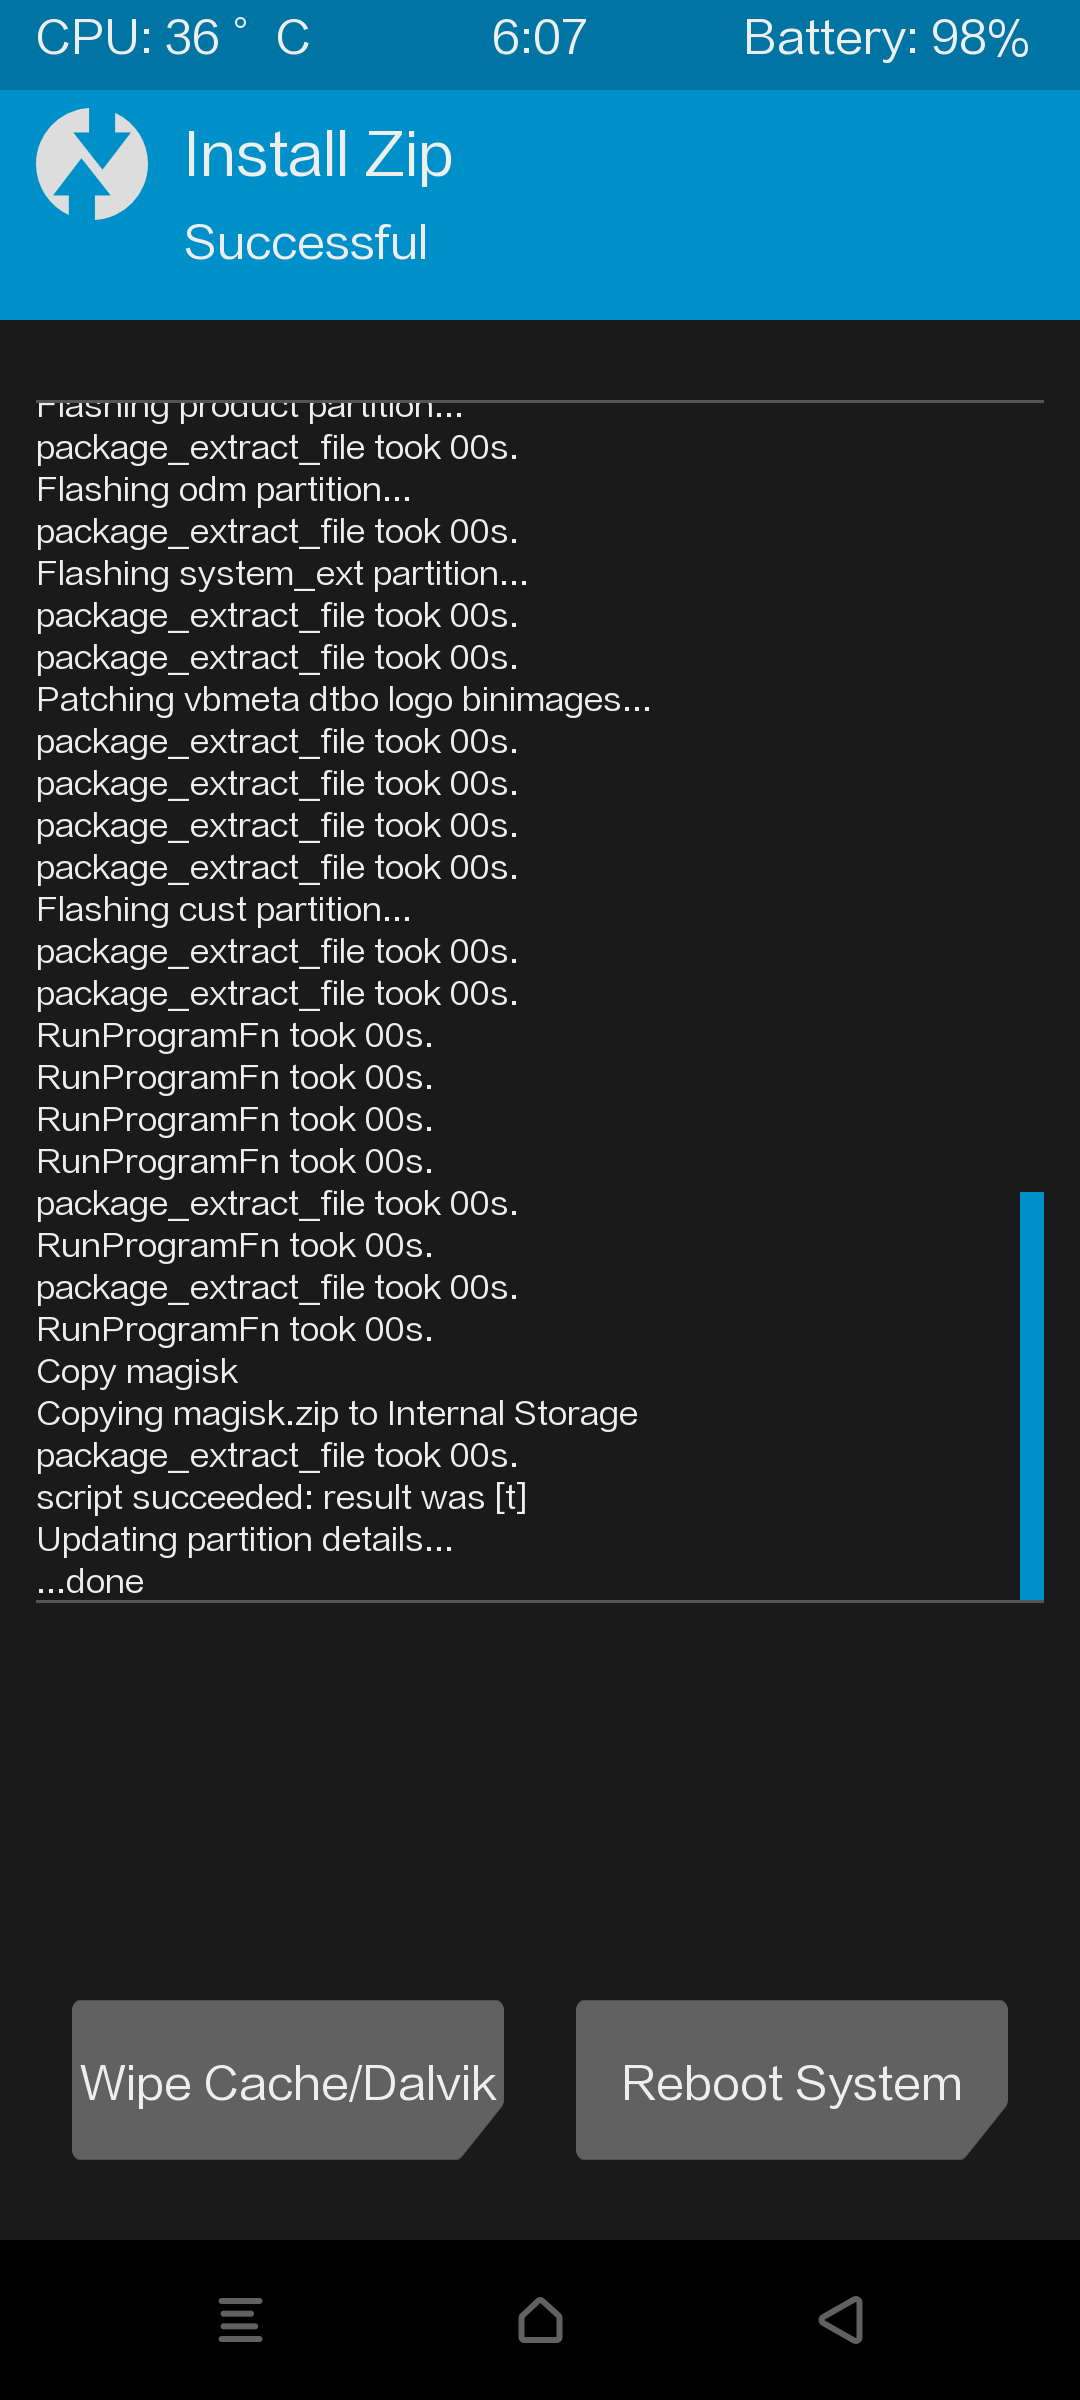This screenshot has width=1080, height=2400.
Task: Tap the "Updating partition details..." log line
Action: [x=245, y=1540]
